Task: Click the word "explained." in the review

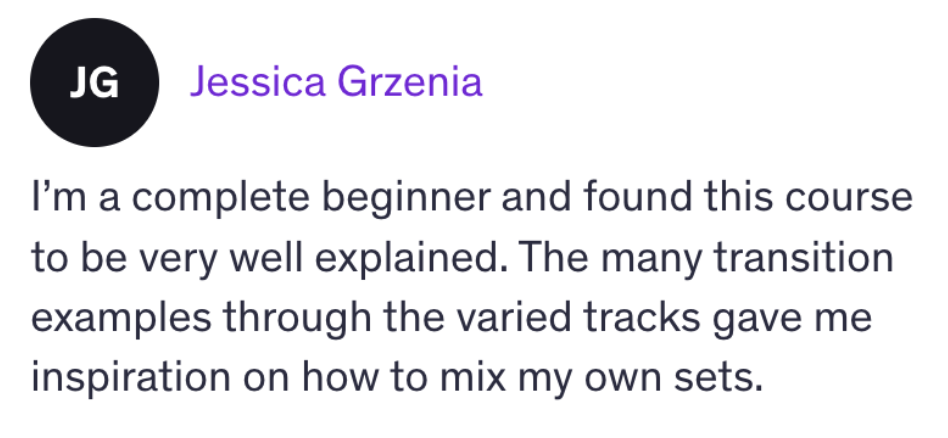Action: (411, 259)
